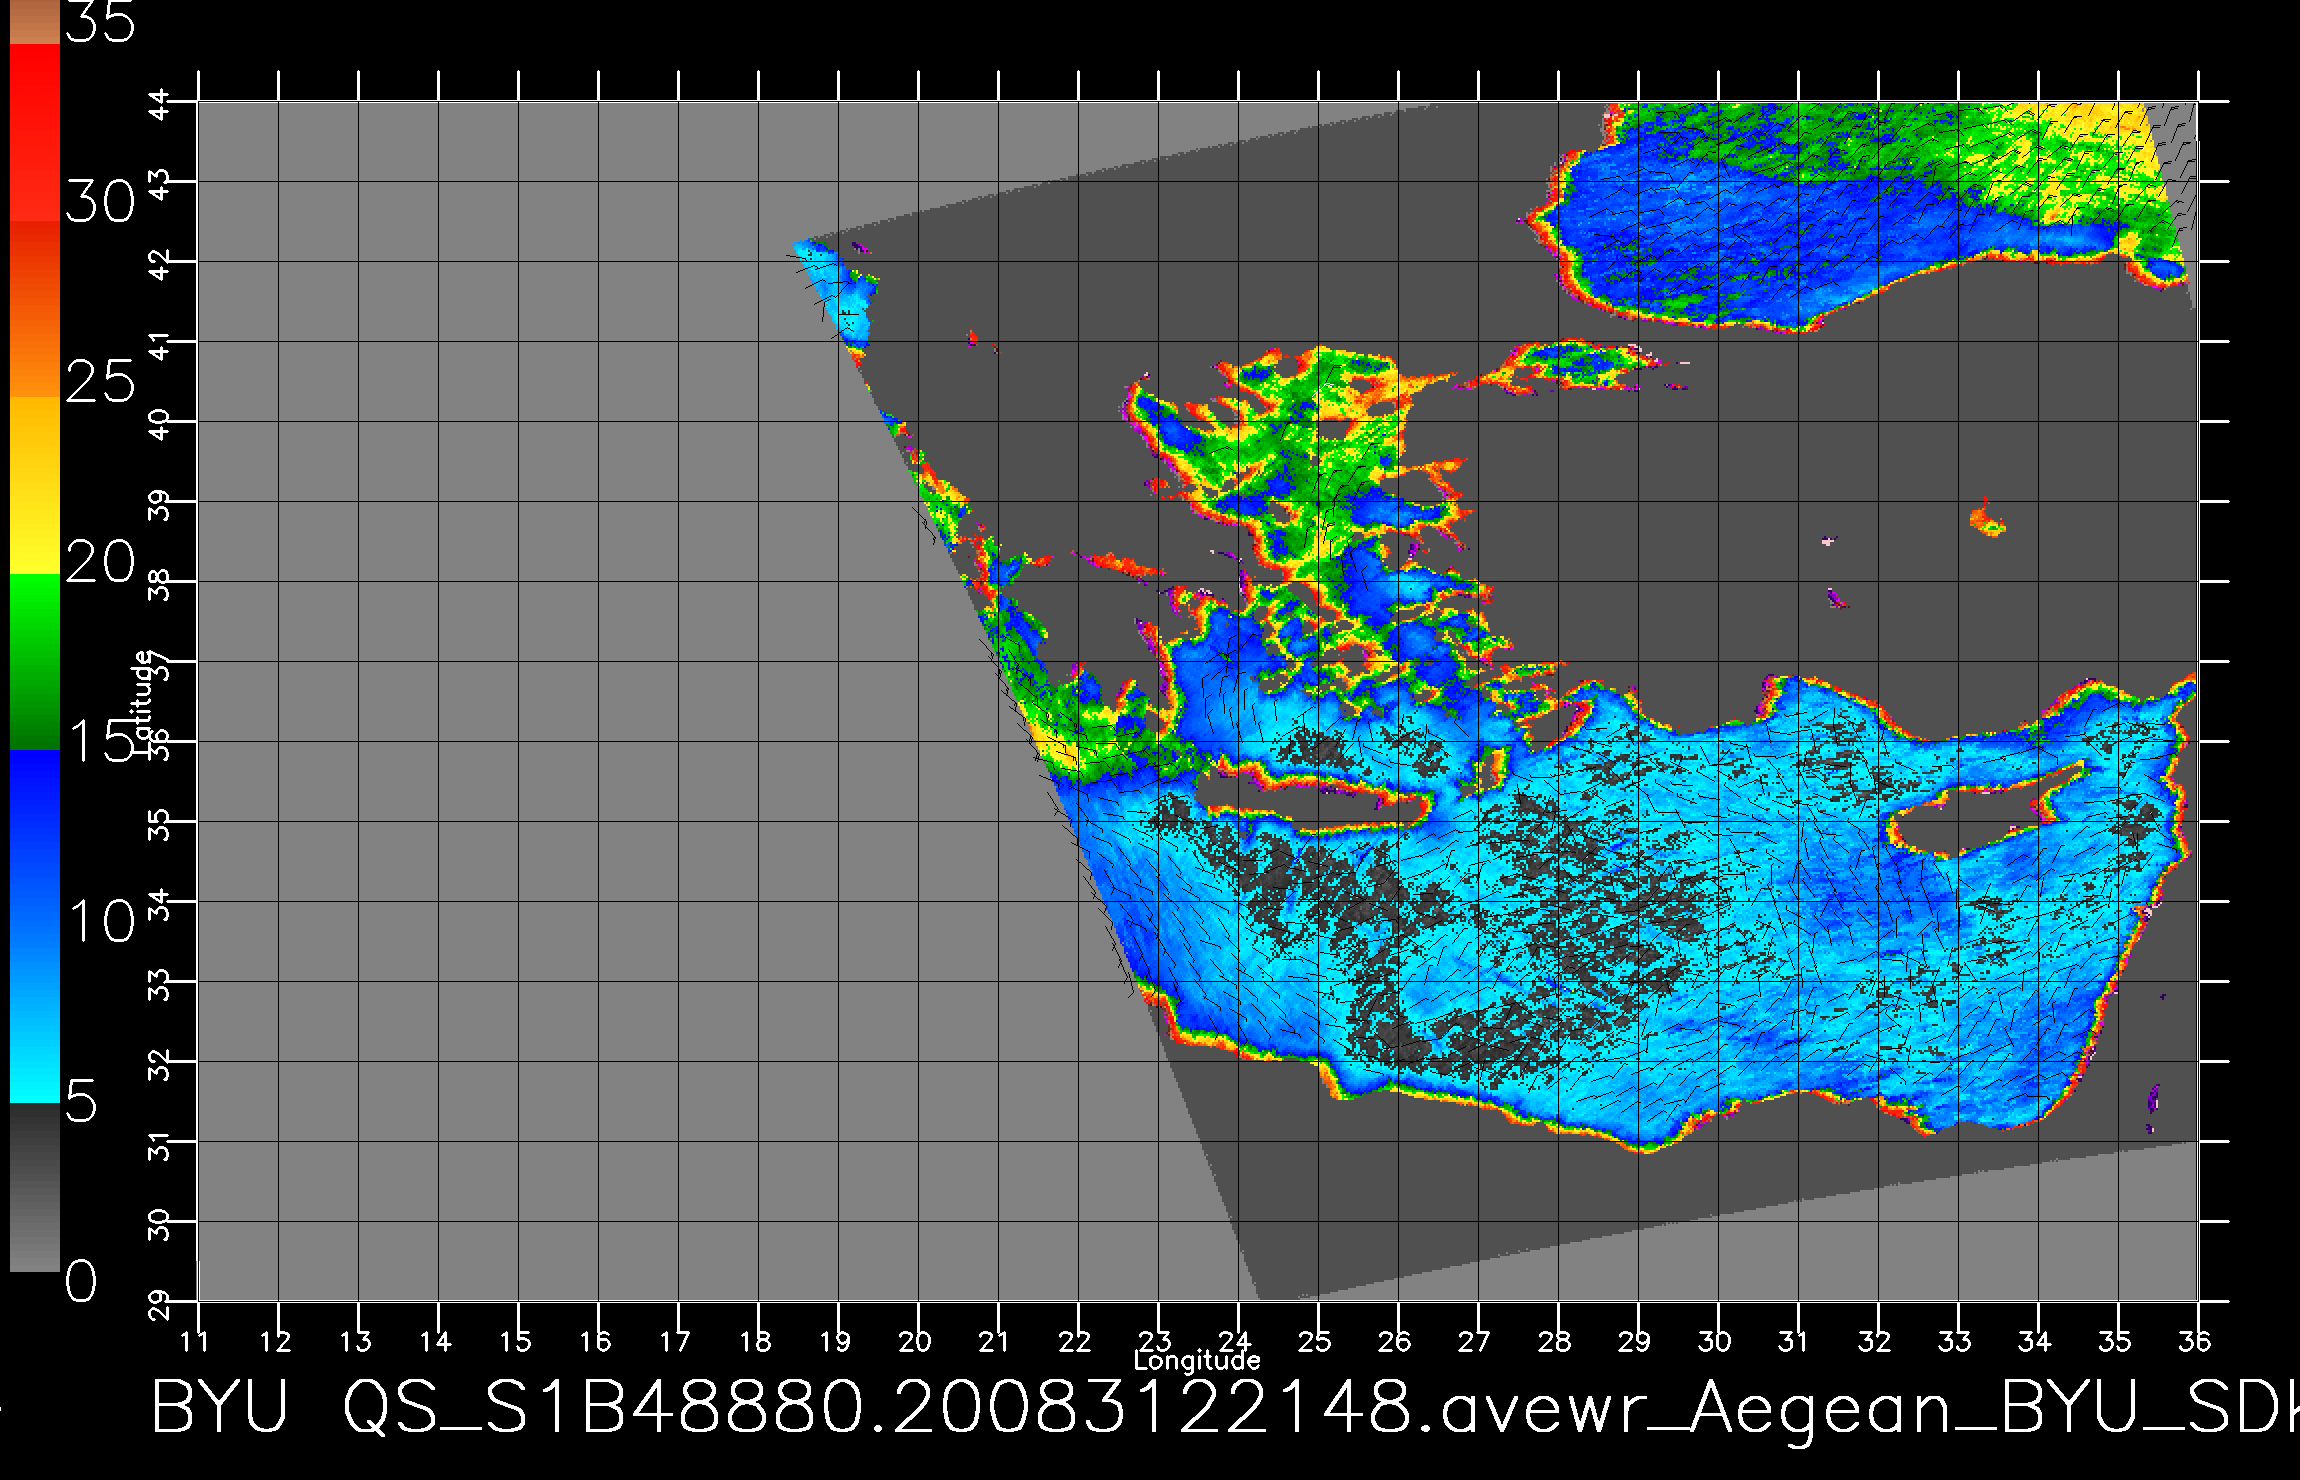2300x1480 pixels.
Task: Click longitude tick label 32
Action: pyautogui.click(x=1874, y=1341)
